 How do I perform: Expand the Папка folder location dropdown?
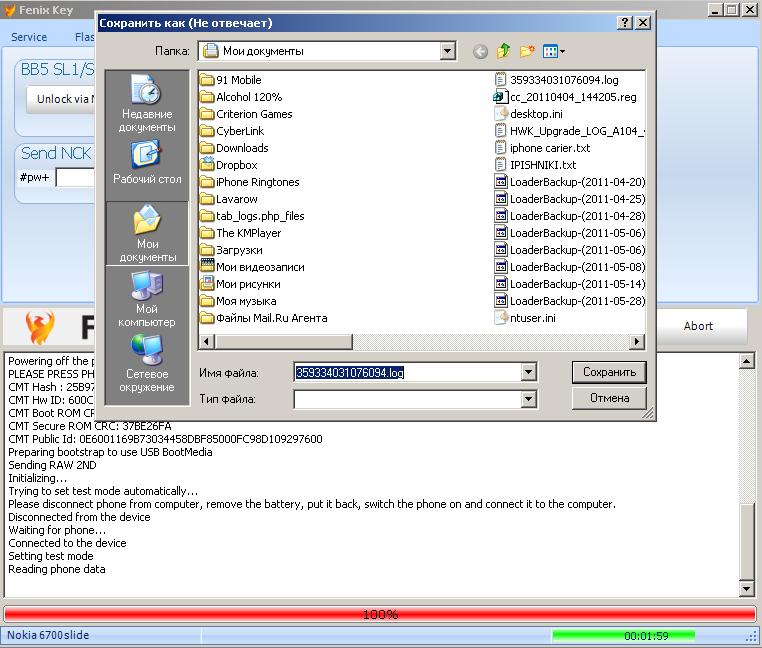coord(447,51)
